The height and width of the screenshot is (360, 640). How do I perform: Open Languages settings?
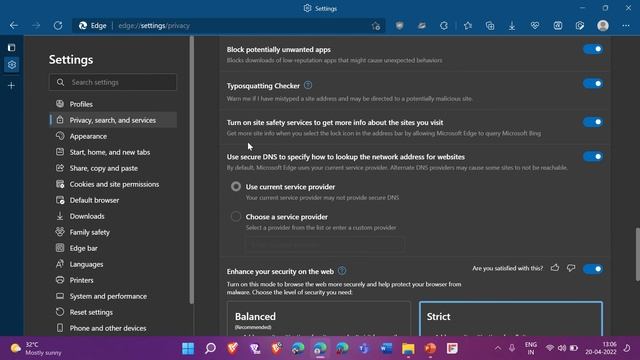(x=113, y=264)
